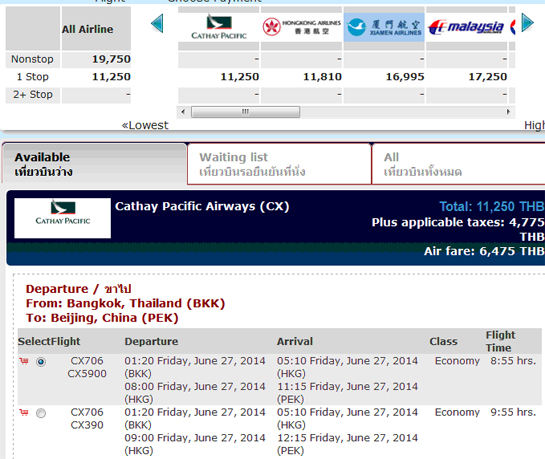Viewport: 545px width, 459px height.
Task: Click horizontal scrollbar right arrow
Action: [x=509, y=112]
